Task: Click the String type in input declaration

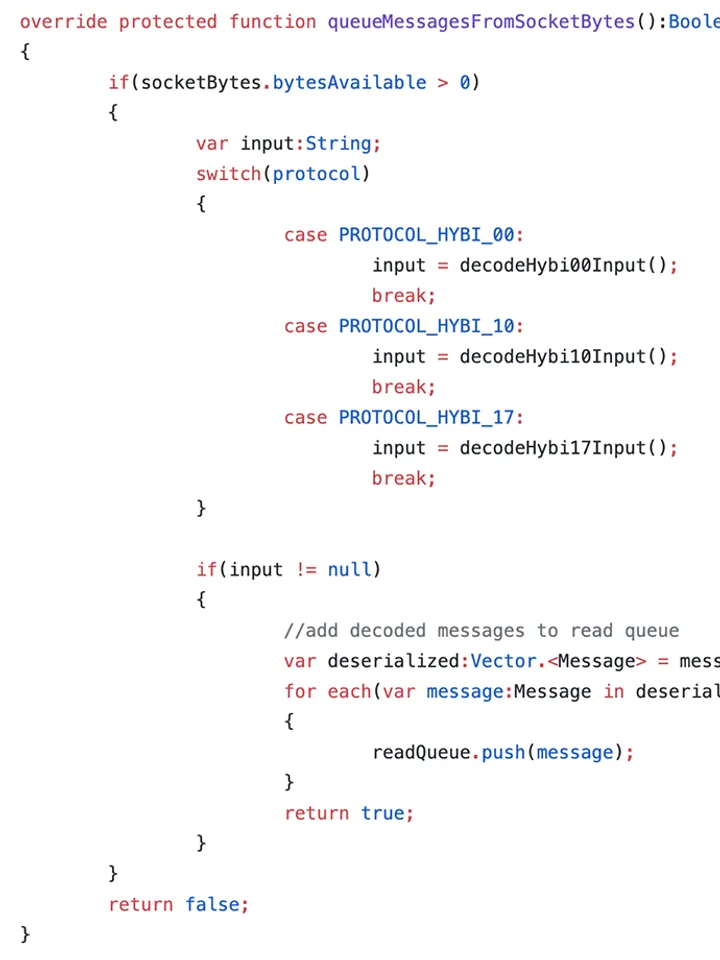Action: 339,144
